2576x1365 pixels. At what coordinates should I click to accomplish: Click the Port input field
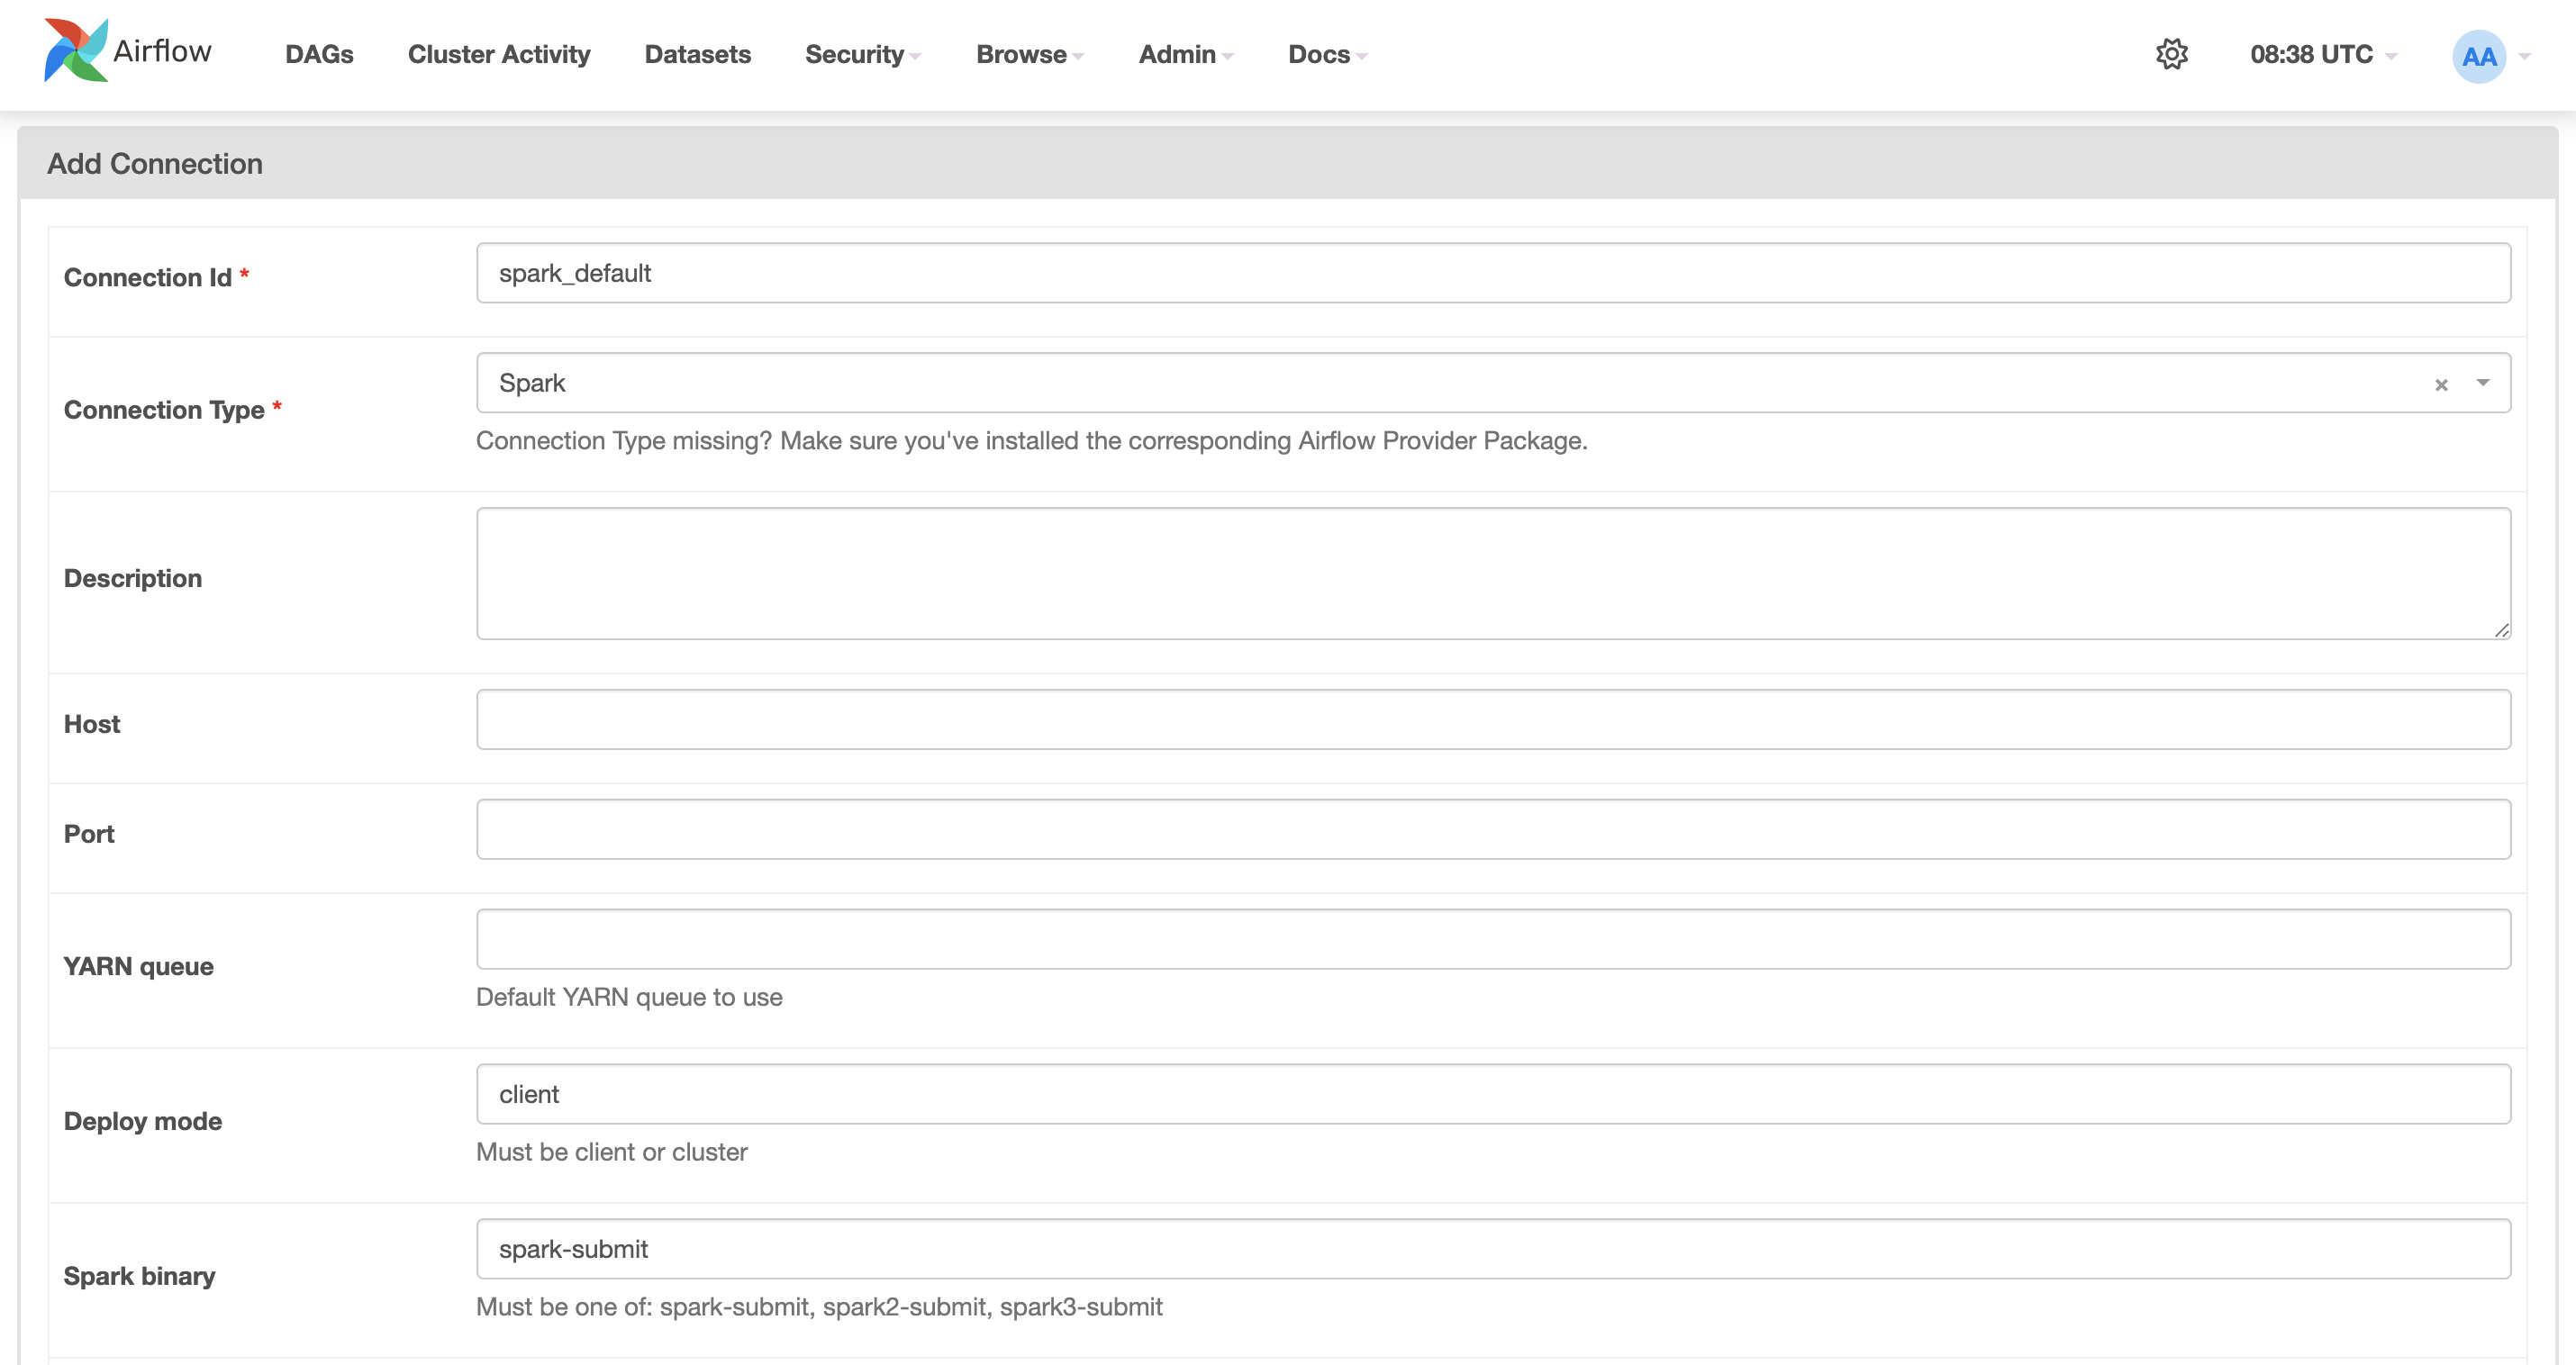1490,829
